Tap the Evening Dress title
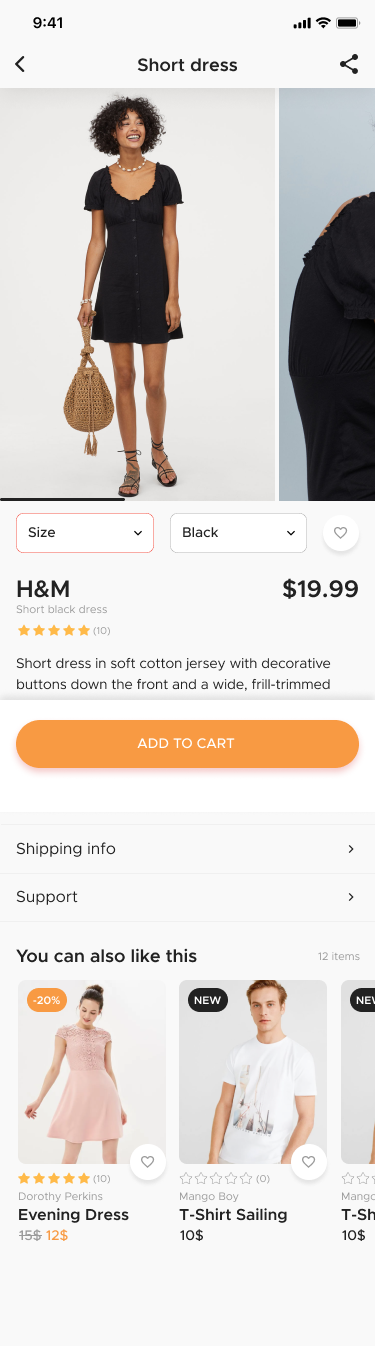 point(73,1215)
